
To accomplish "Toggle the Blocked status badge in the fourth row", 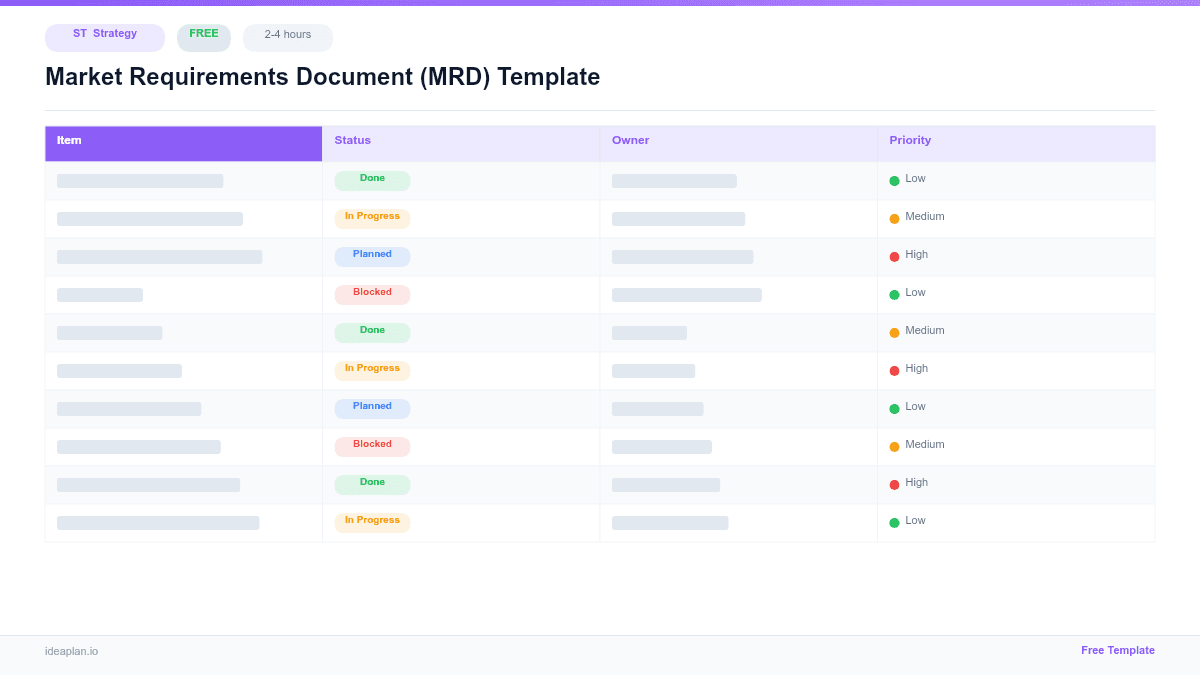I will (x=372, y=293).
